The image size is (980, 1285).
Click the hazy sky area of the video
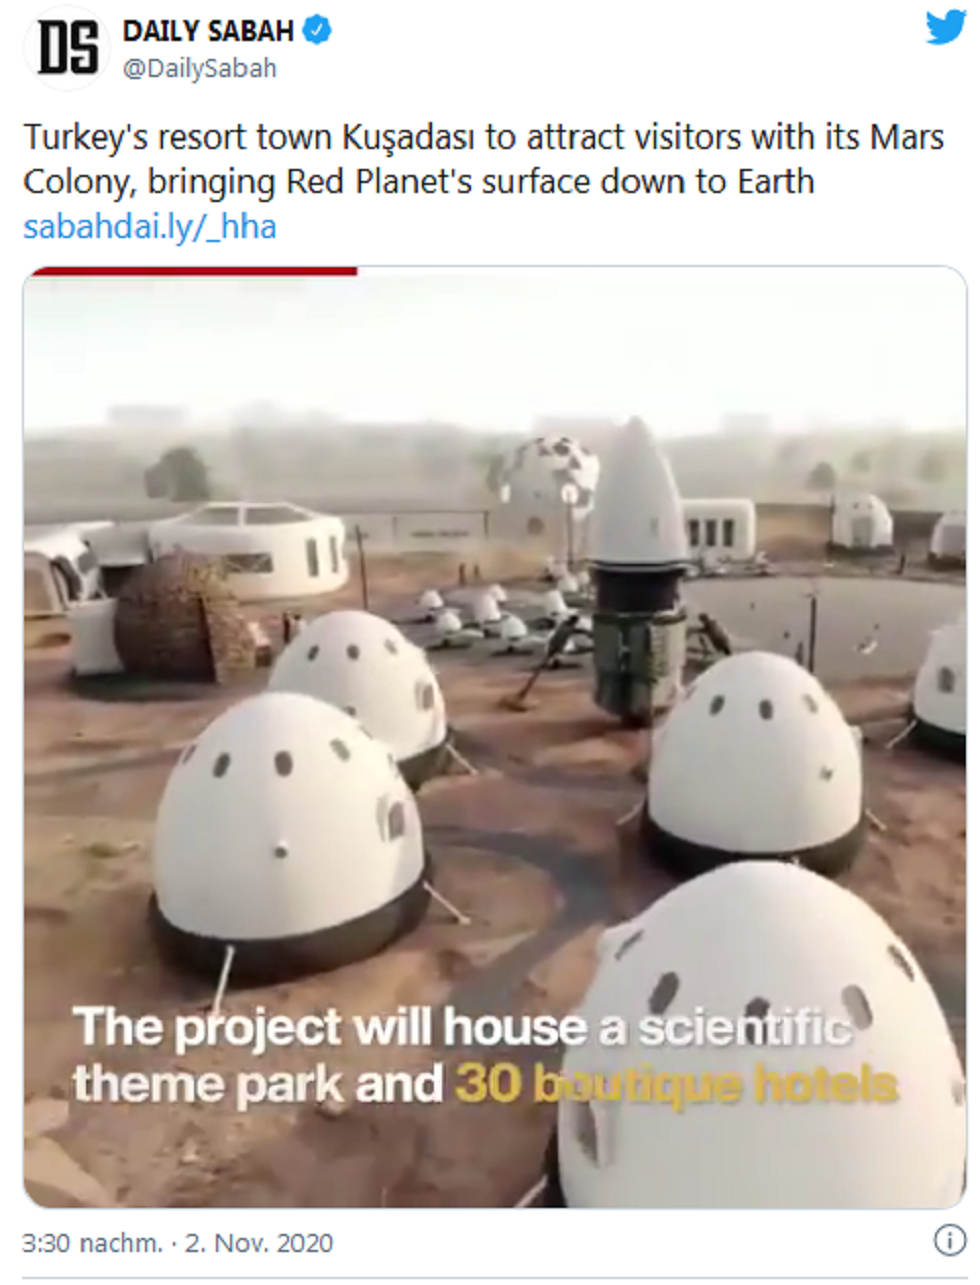click(x=495, y=345)
